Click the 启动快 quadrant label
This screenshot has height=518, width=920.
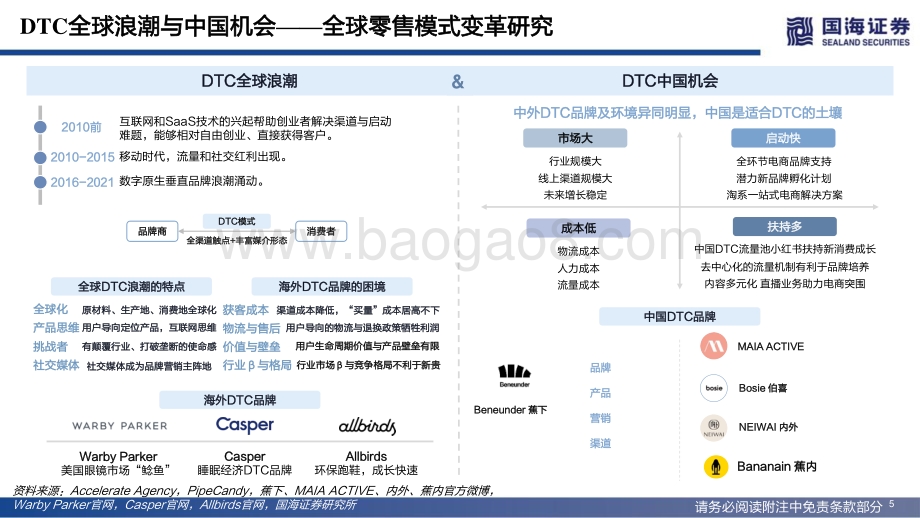tap(783, 138)
